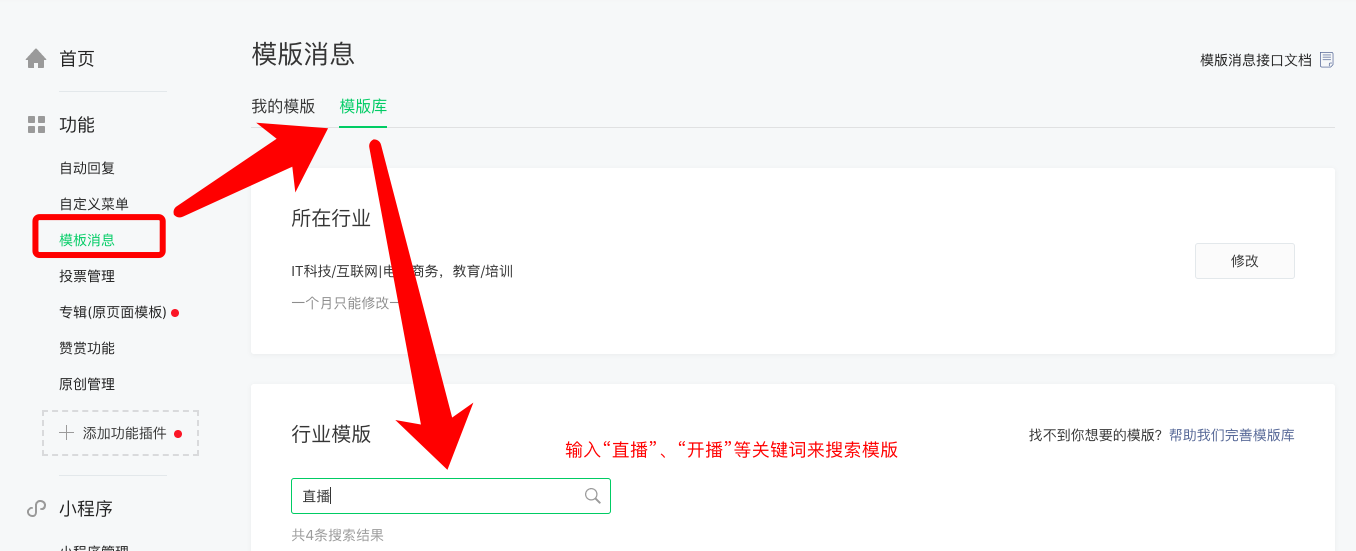
Task: Open the 模版消息接口文档 link
Action: (x=1256, y=60)
